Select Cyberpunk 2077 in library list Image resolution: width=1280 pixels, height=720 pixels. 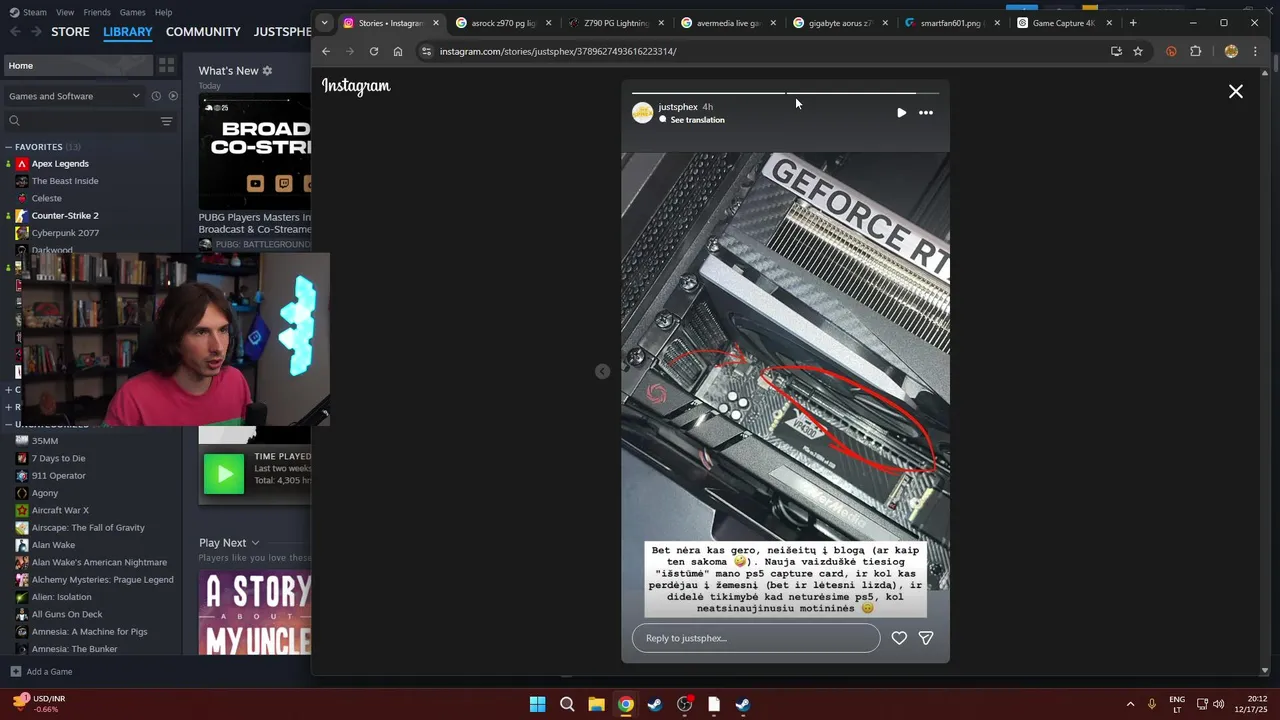(x=65, y=233)
